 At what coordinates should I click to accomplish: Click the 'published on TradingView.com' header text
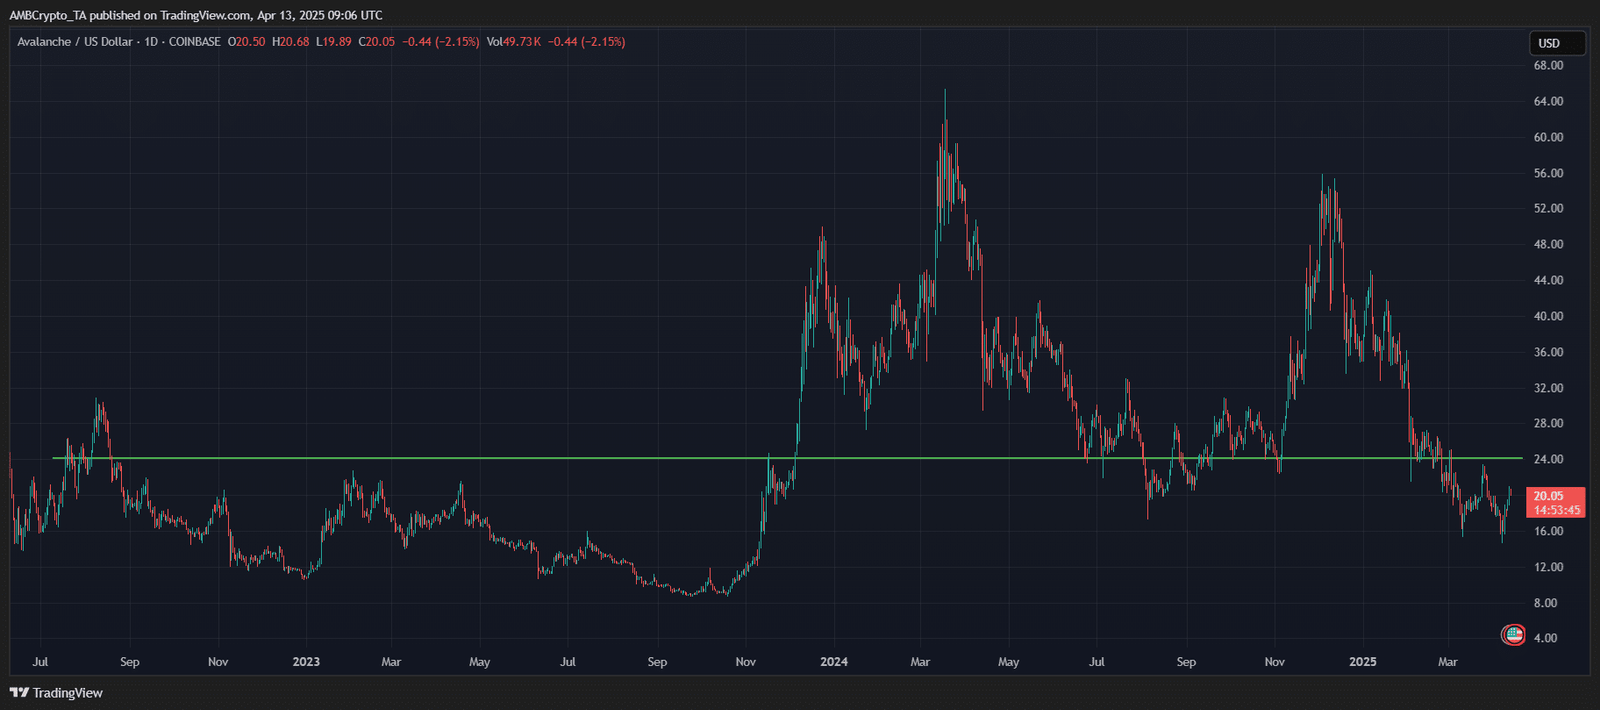[x=170, y=16]
